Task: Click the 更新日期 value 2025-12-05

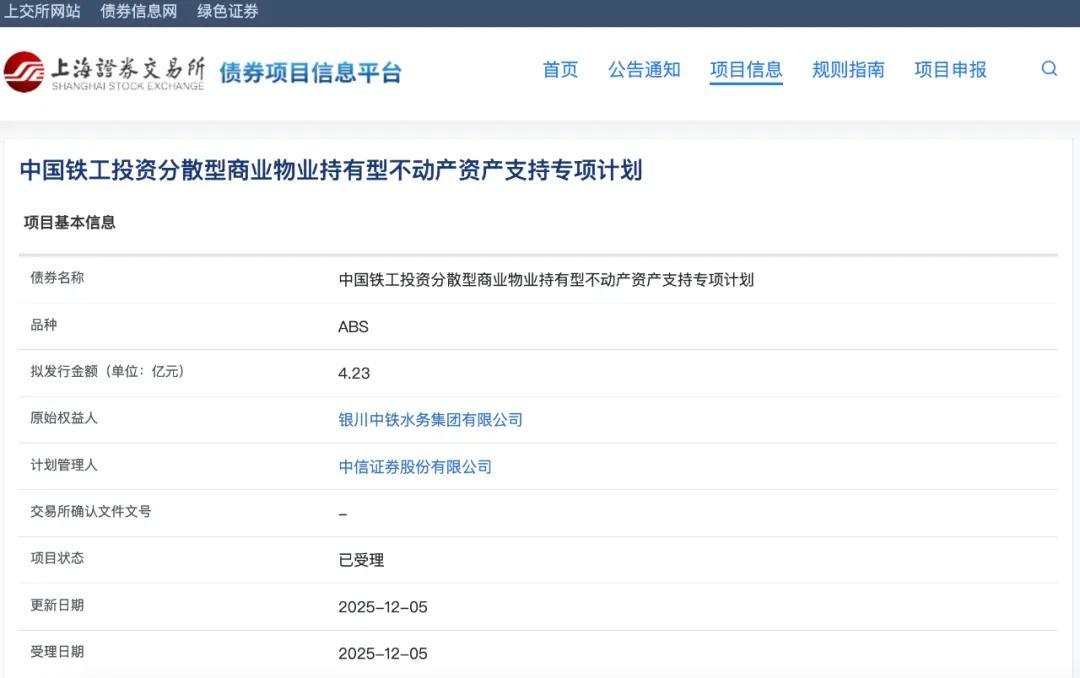Action: click(383, 607)
